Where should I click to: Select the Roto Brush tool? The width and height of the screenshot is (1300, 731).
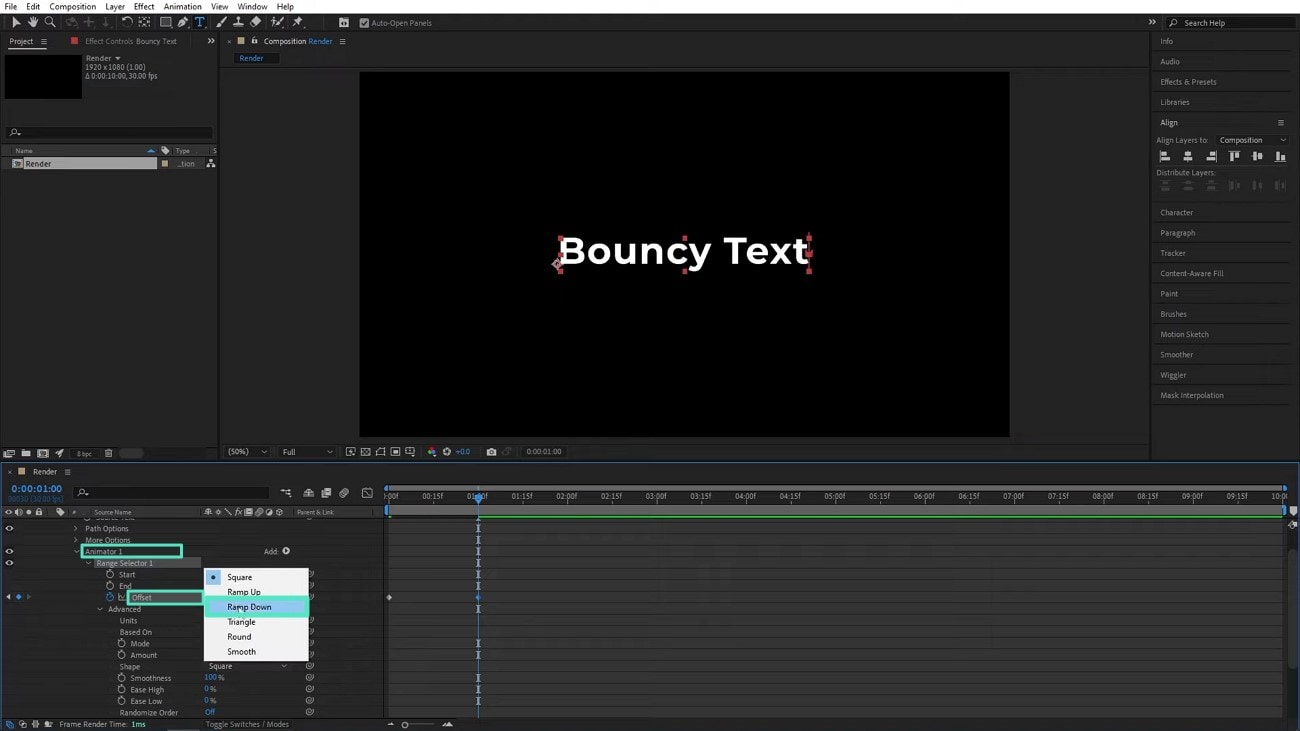pos(278,22)
